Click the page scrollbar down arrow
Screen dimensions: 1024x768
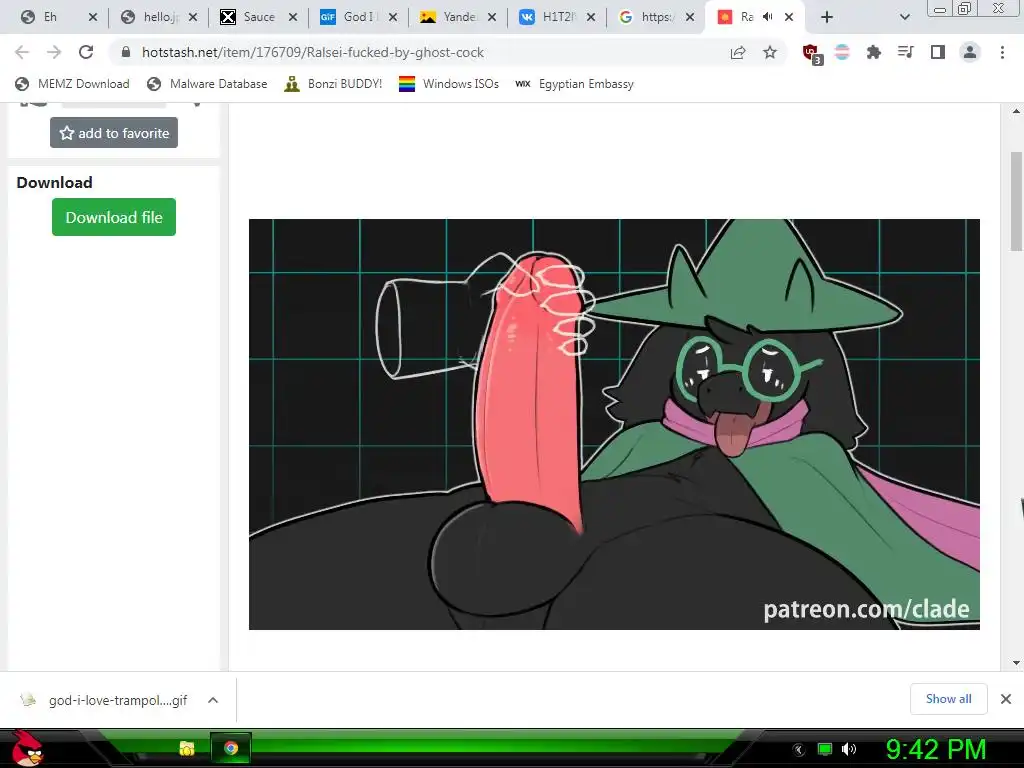click(x=1016, y=663)
